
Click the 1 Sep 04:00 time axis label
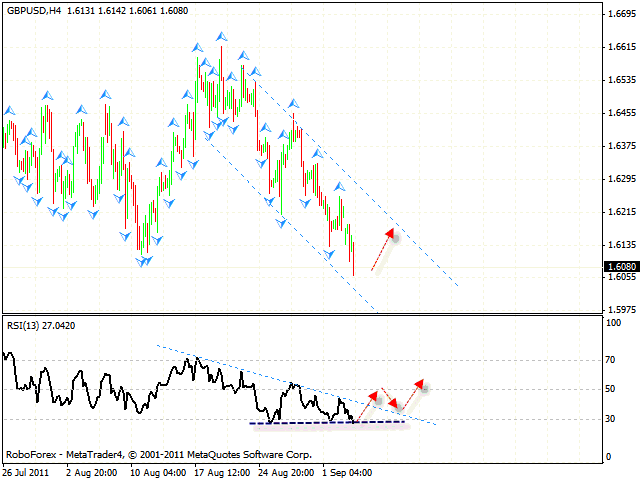pyautogui.click(x=347, y=473)
